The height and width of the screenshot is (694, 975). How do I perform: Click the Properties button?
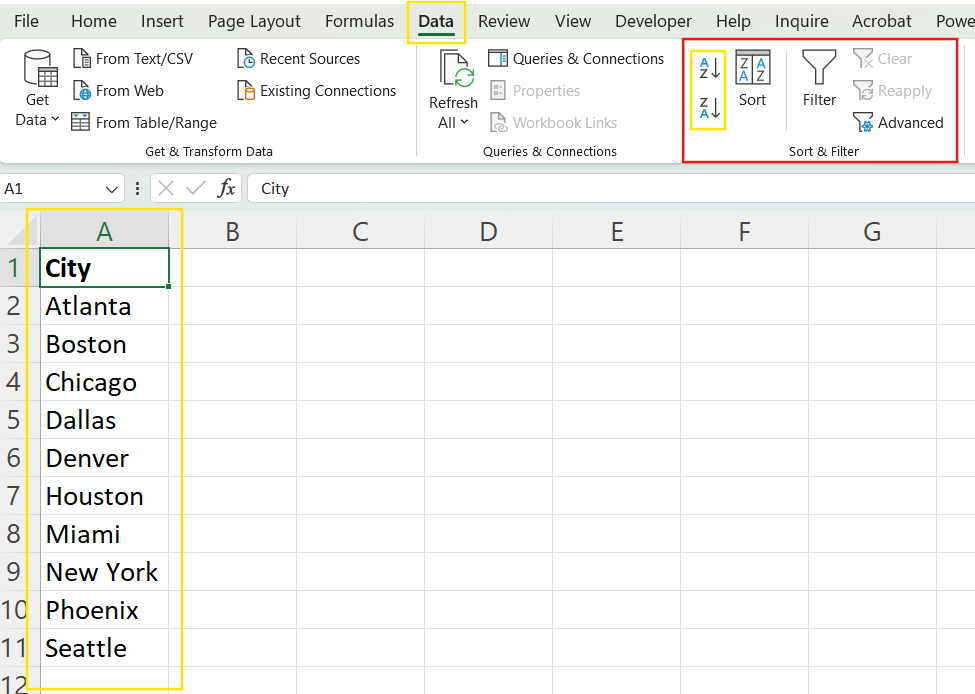coord(535,91)
